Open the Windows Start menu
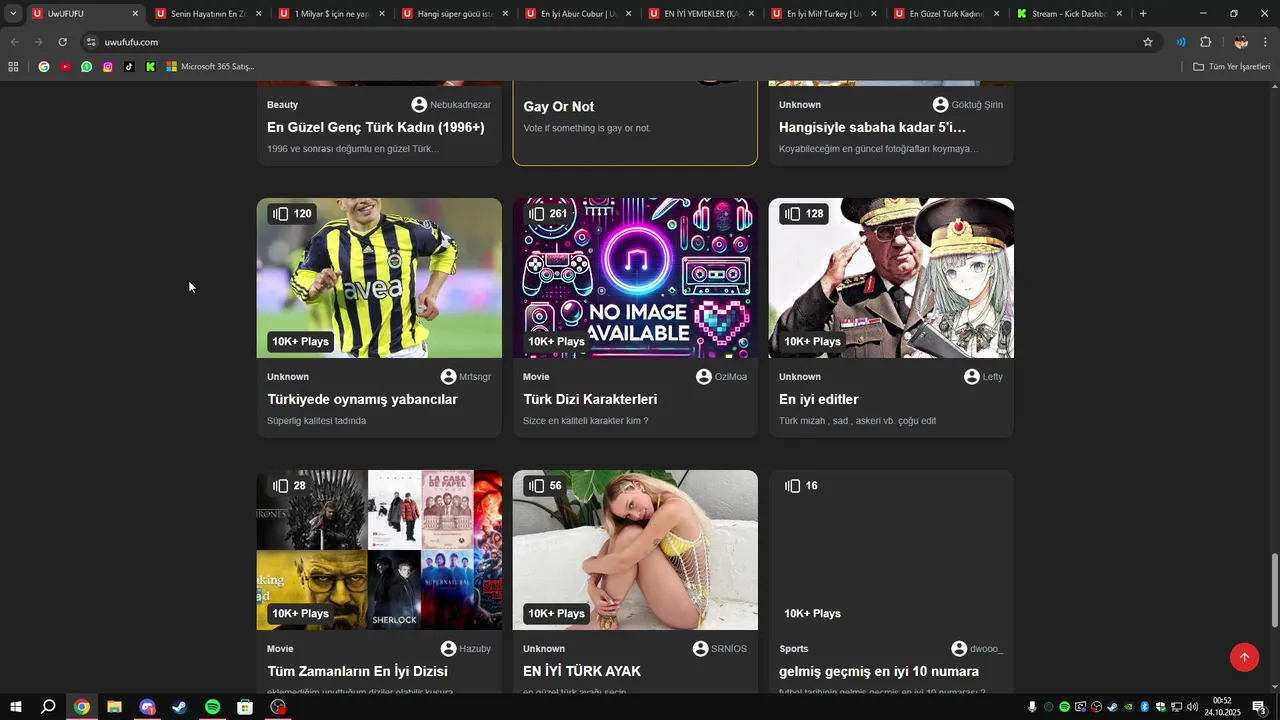 coord(15,707)
